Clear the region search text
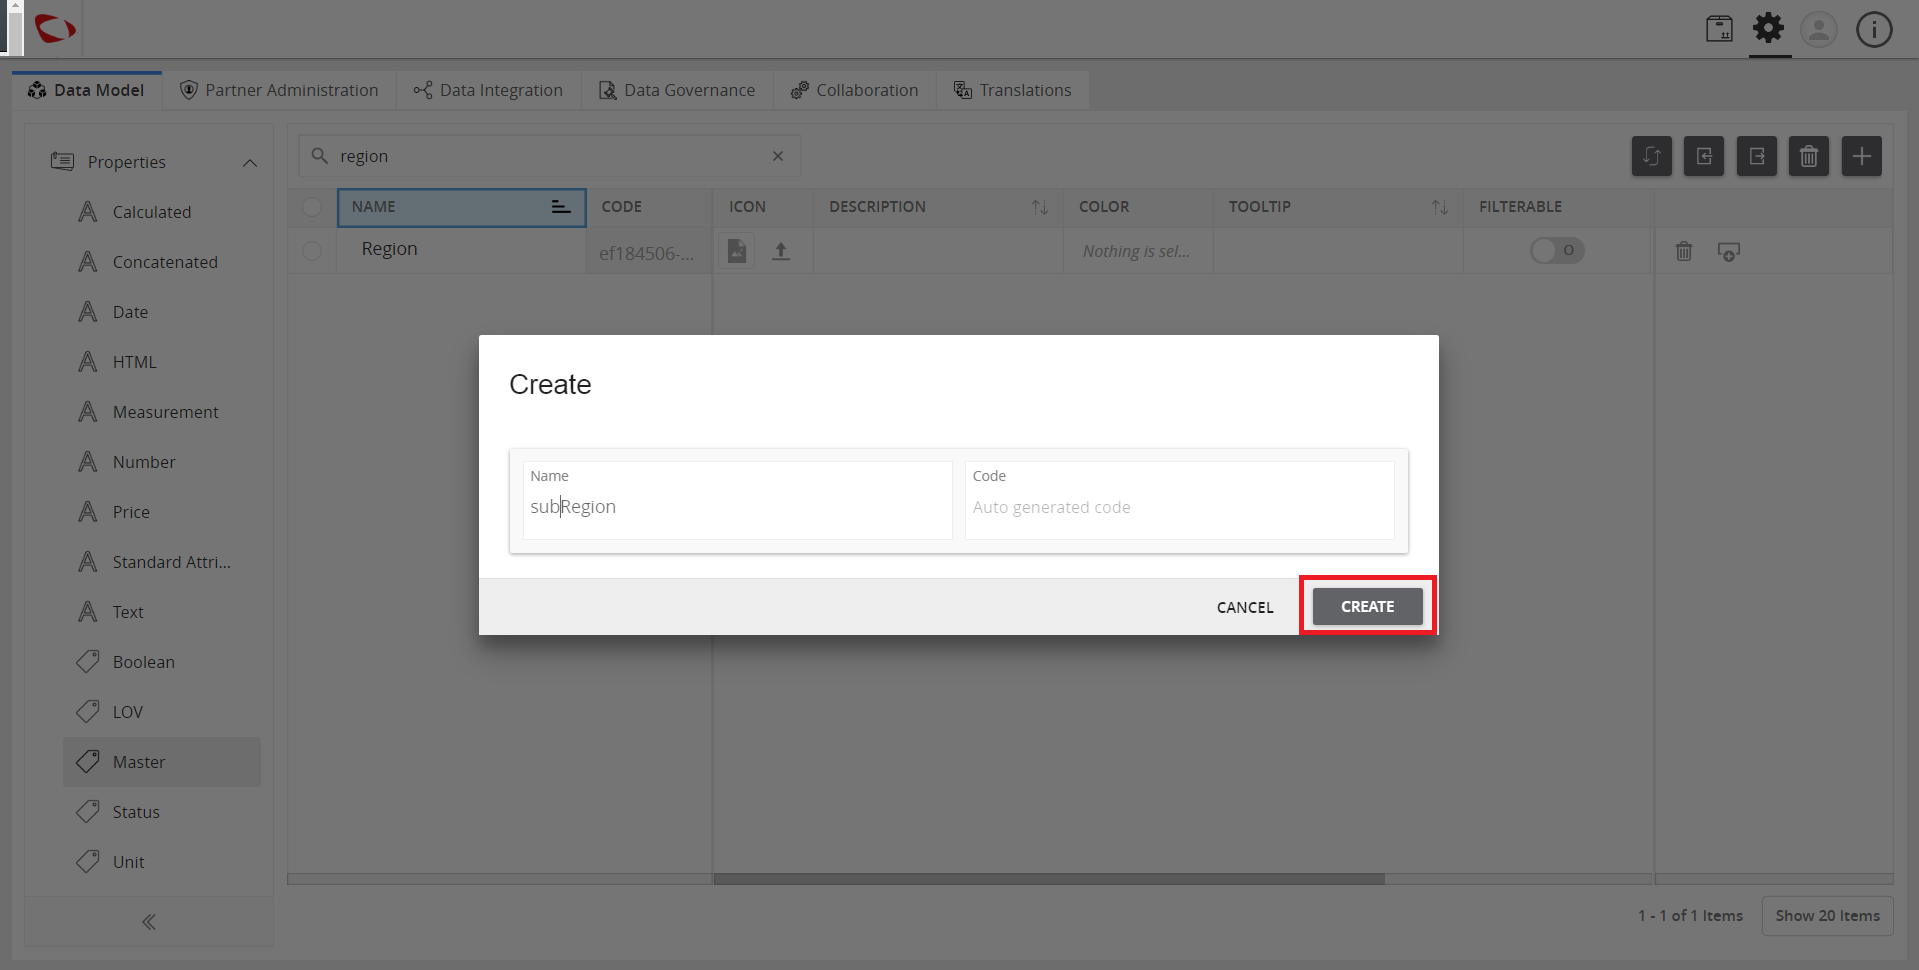This screenshot has width=1919, height=970. pyautogui.click(x=778, y=156)
